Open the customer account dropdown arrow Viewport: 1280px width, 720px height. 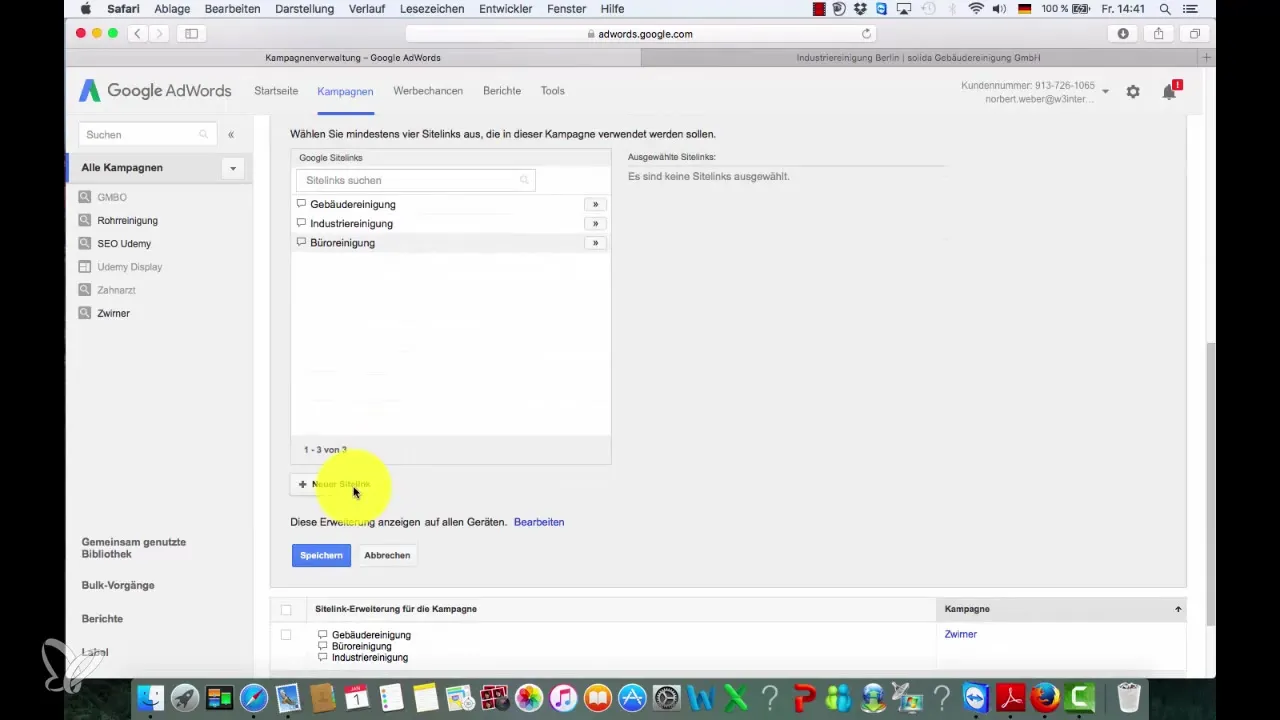pyautogui.click(x=1106, y=91)
